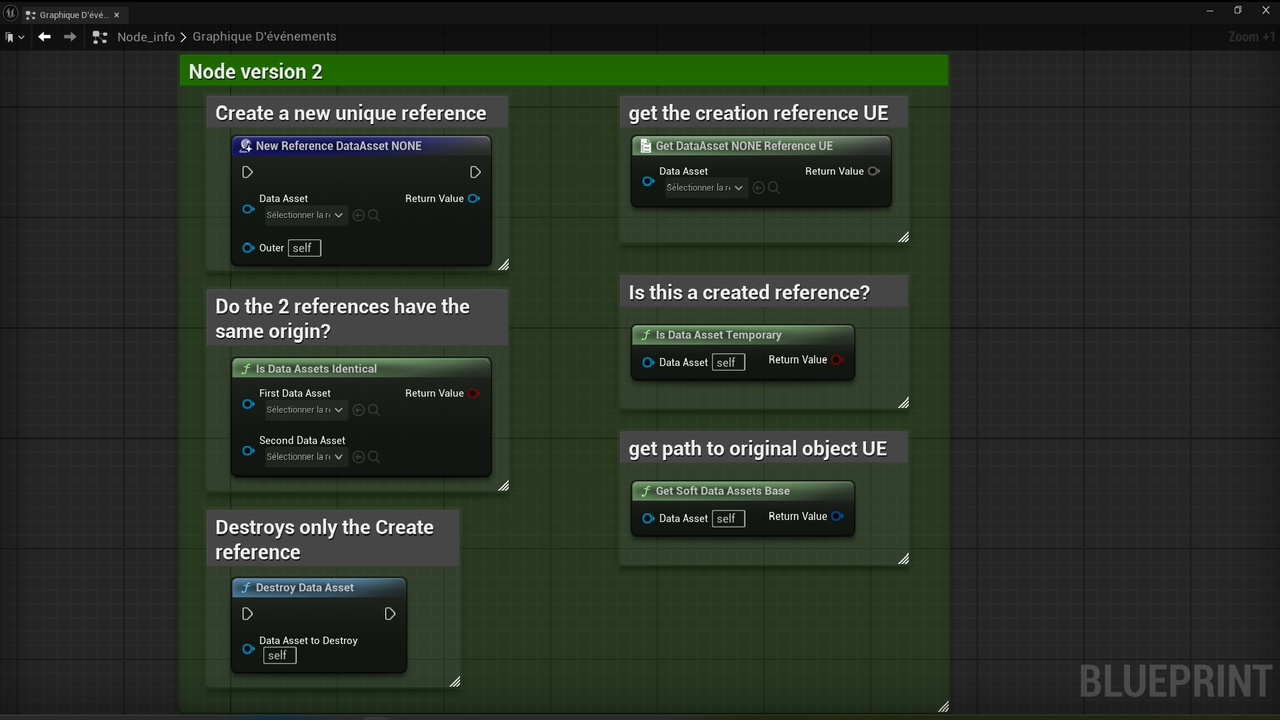Select 'Destroys only the Create reference' comment

tap(333, 539)
